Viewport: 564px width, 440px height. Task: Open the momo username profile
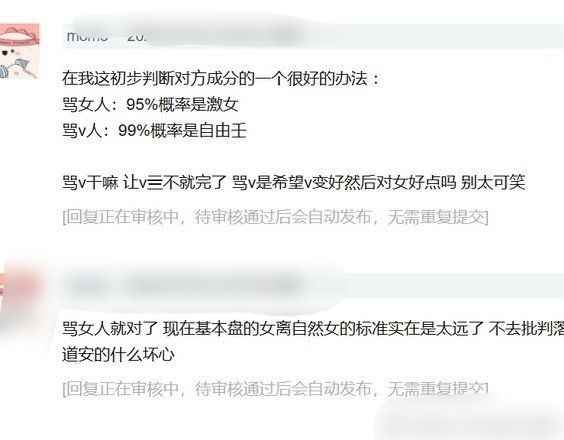coord(87,36)
